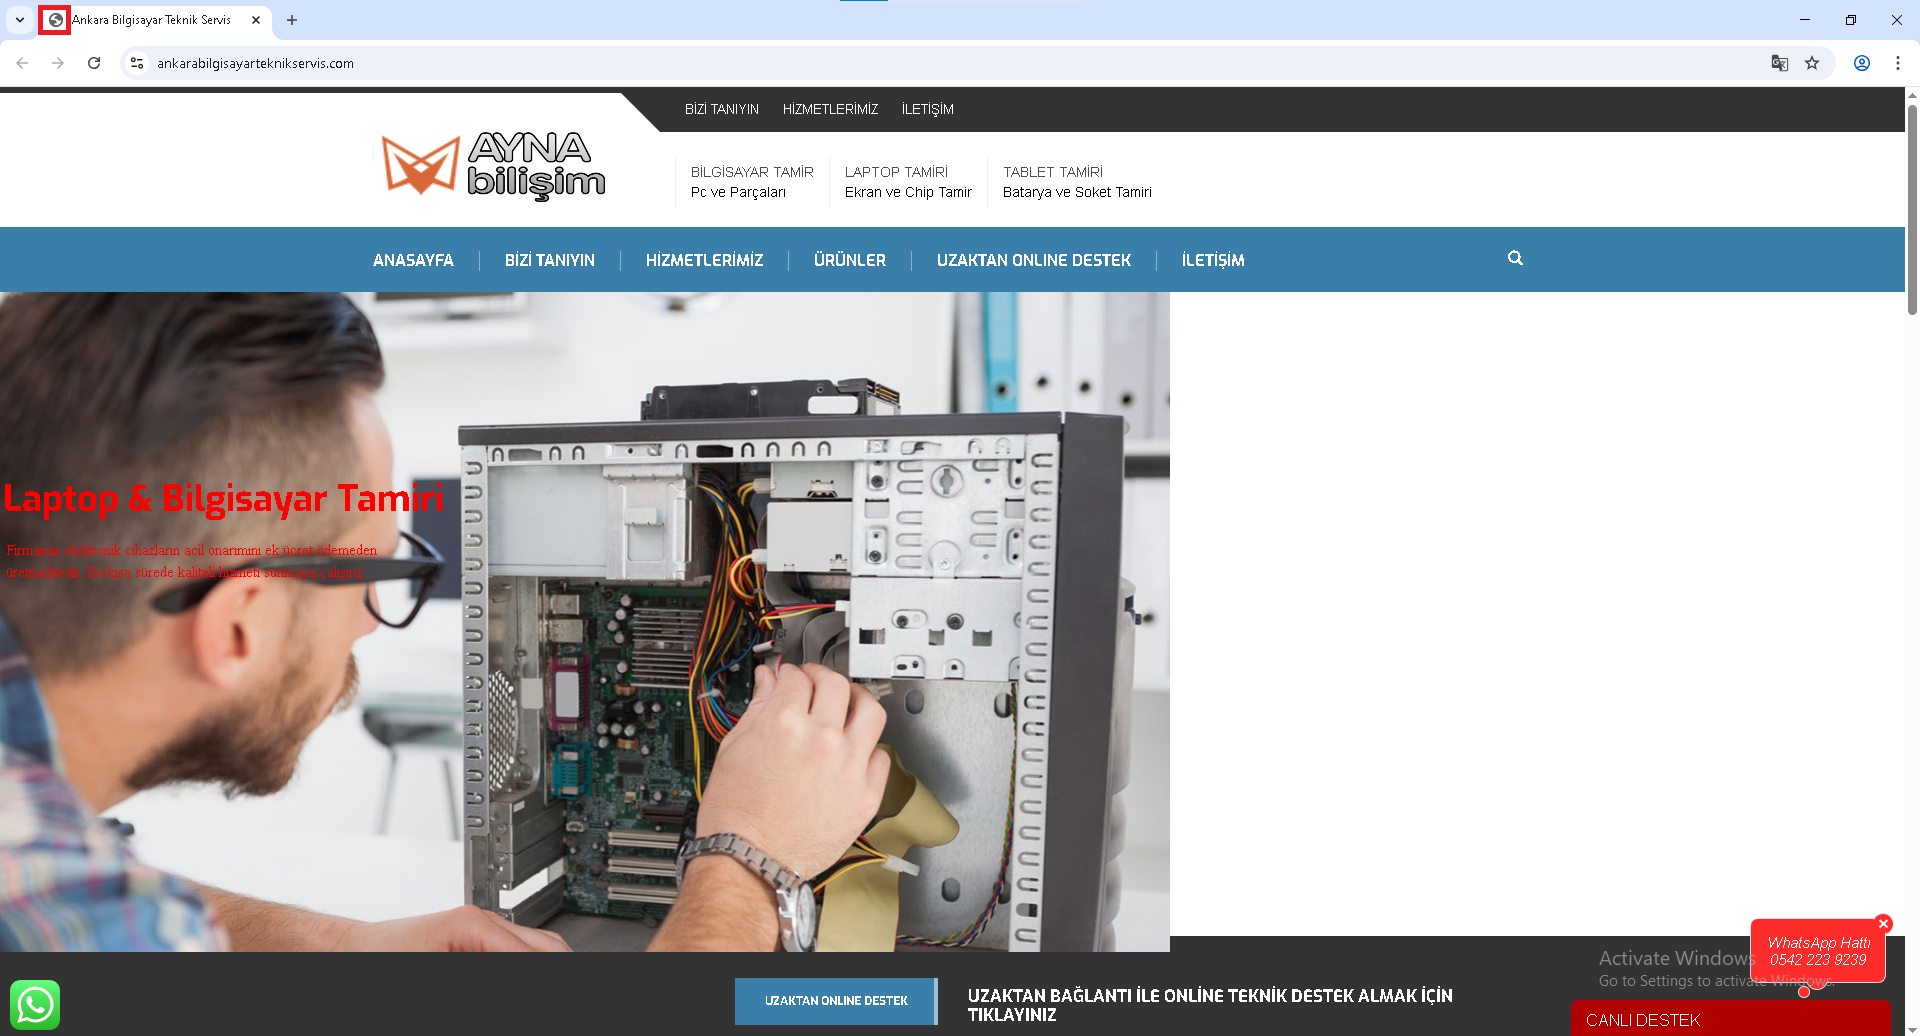The width and height of the screenshot is (1920, 1036).
Task: Open HİZMETLERİMİZ in the blue navigation bar
Action: [704, 260]
